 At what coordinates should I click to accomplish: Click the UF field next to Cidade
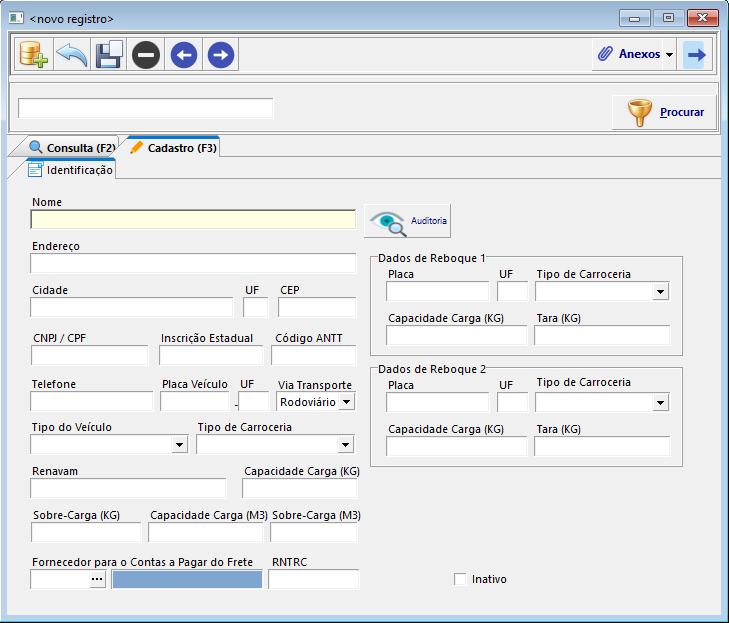coord(255,307)
